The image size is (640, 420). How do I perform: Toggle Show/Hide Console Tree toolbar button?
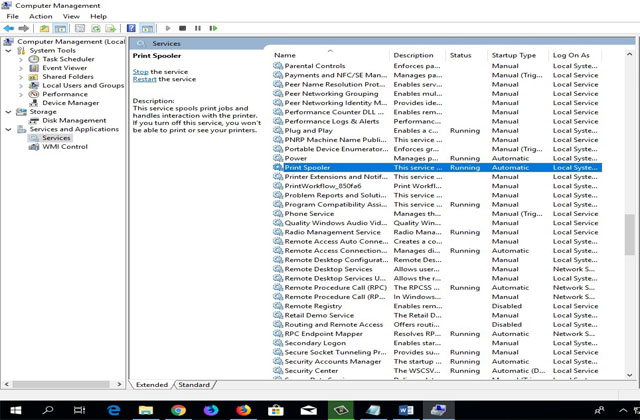coord(60,28)
